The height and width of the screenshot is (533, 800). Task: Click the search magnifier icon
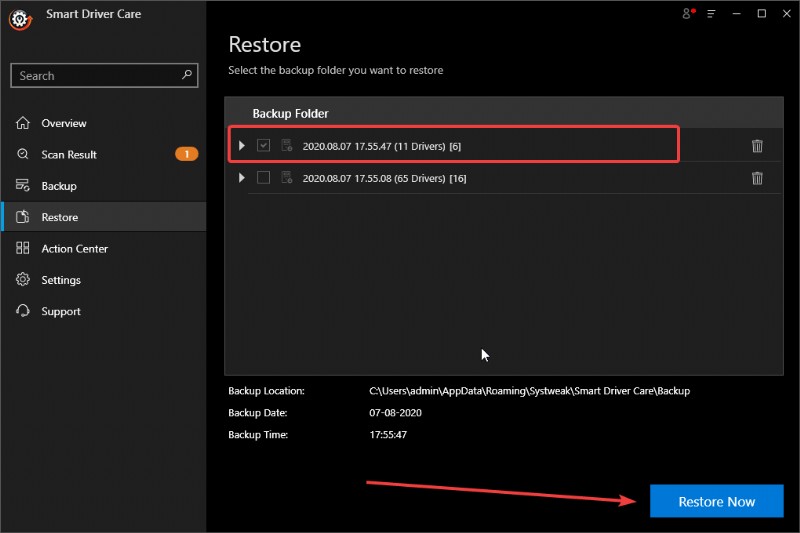187,75
